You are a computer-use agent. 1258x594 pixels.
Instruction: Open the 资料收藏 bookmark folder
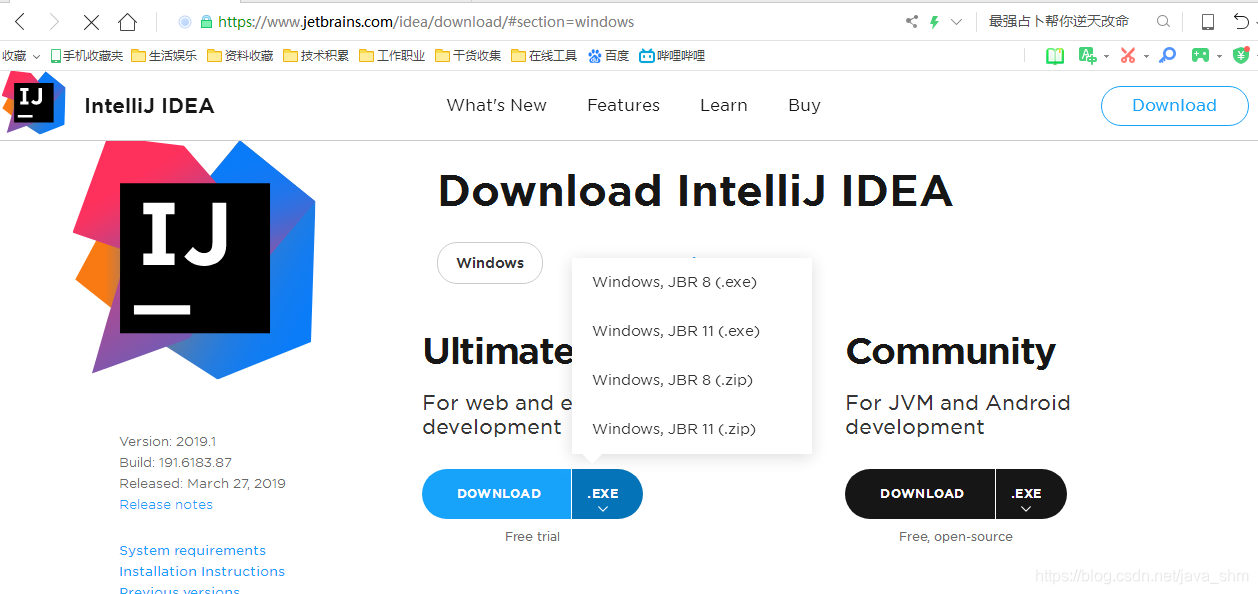[240, 56]
